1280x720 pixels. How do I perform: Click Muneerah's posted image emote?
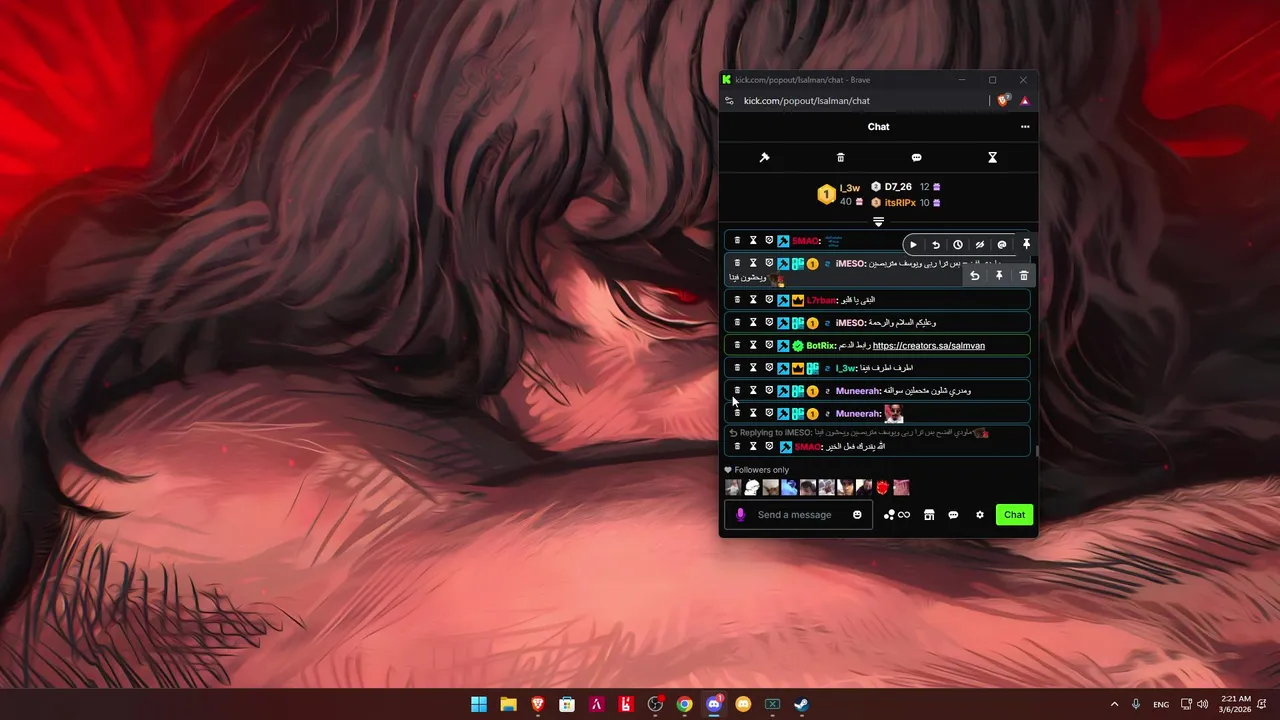(894, 413)
